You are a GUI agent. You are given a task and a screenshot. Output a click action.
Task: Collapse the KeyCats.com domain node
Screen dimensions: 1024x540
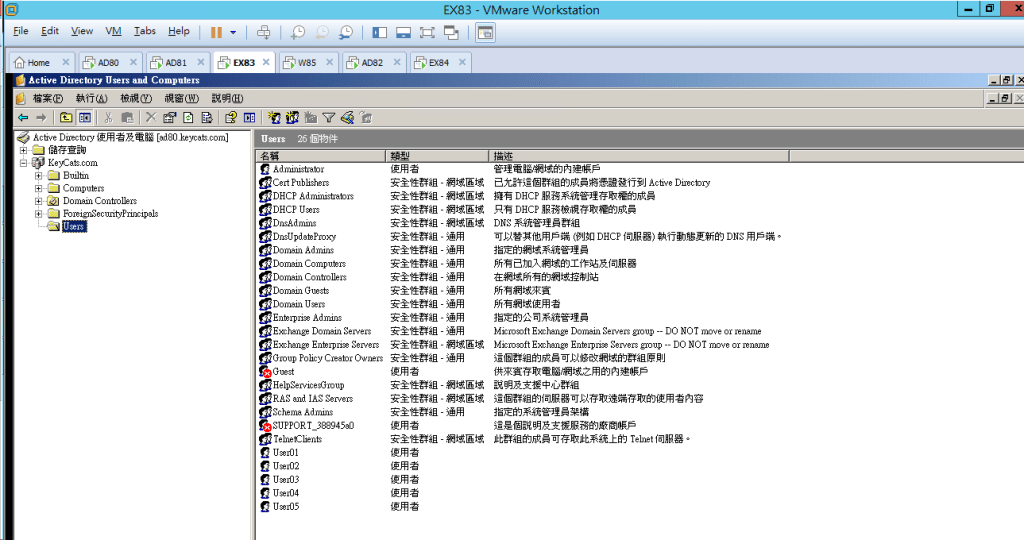click(23, 163)
